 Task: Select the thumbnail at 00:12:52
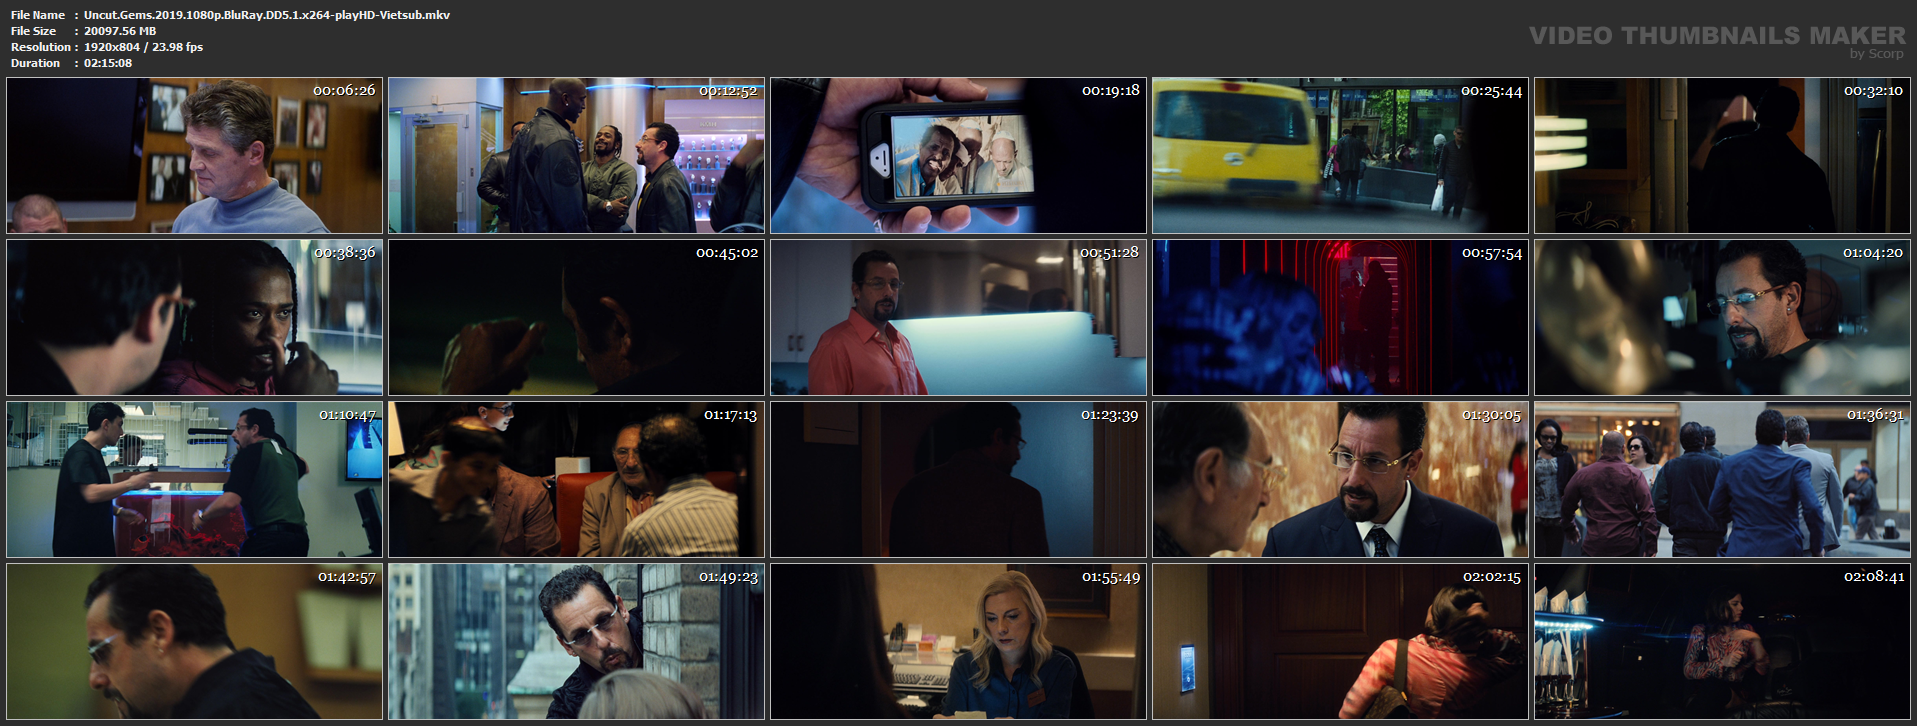[x=577, y=156]
